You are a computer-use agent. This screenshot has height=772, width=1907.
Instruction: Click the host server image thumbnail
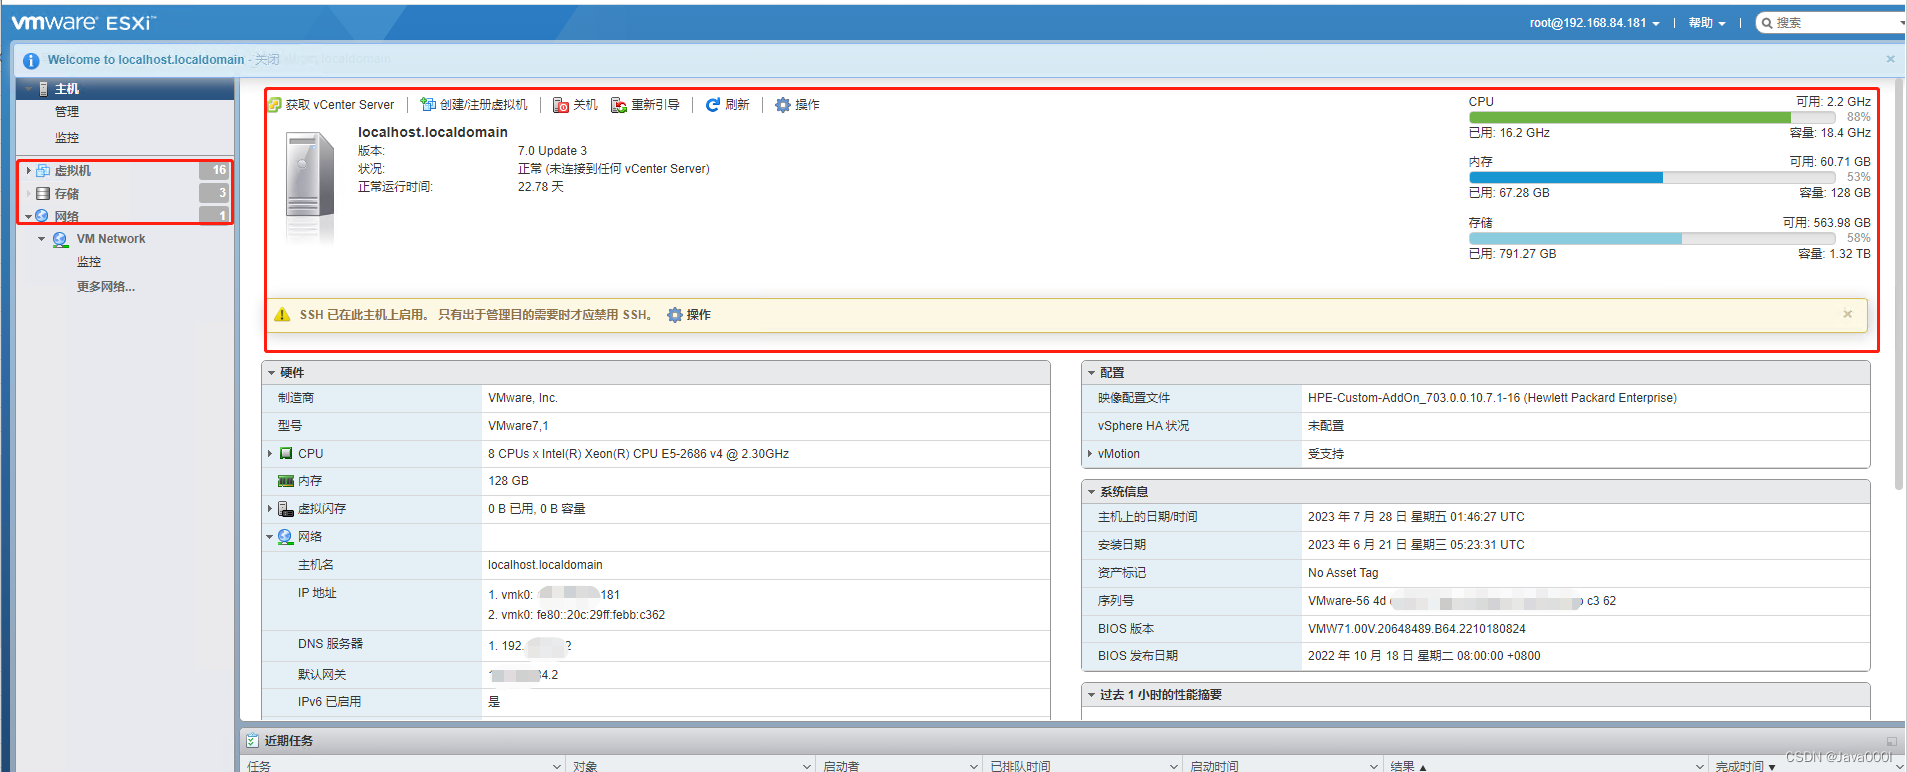click(310, 188)
